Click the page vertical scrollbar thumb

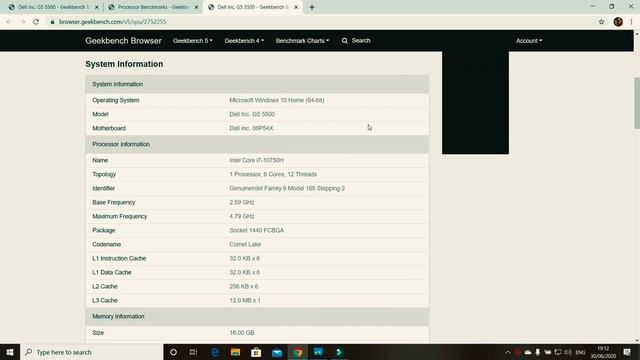[637, 103]
